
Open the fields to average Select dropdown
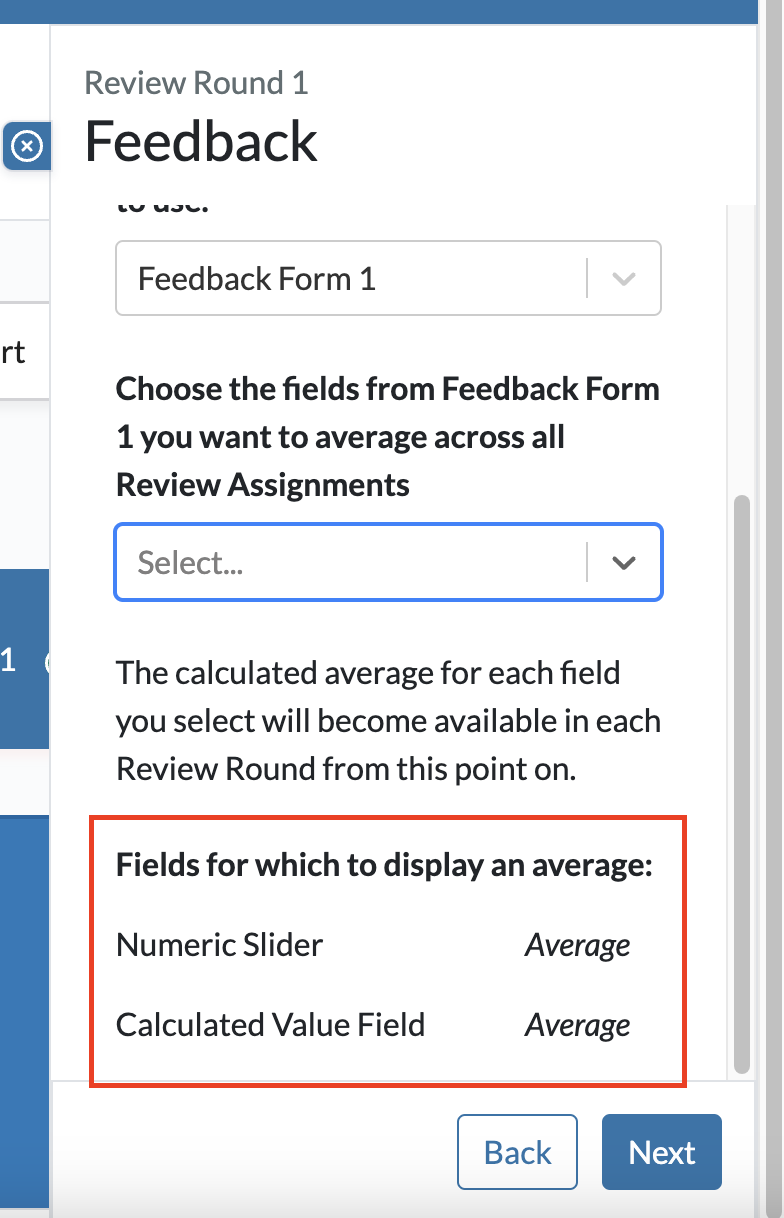[x=388, y=562]
